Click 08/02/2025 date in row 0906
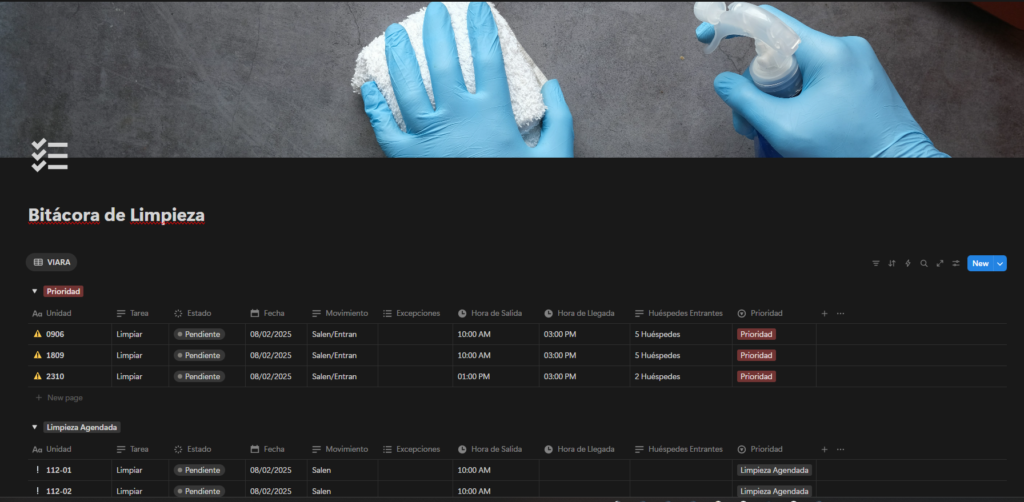Image resolution: width=1024 pixels, height=502 pixels. pyautogui.click(x=270, y=334)
